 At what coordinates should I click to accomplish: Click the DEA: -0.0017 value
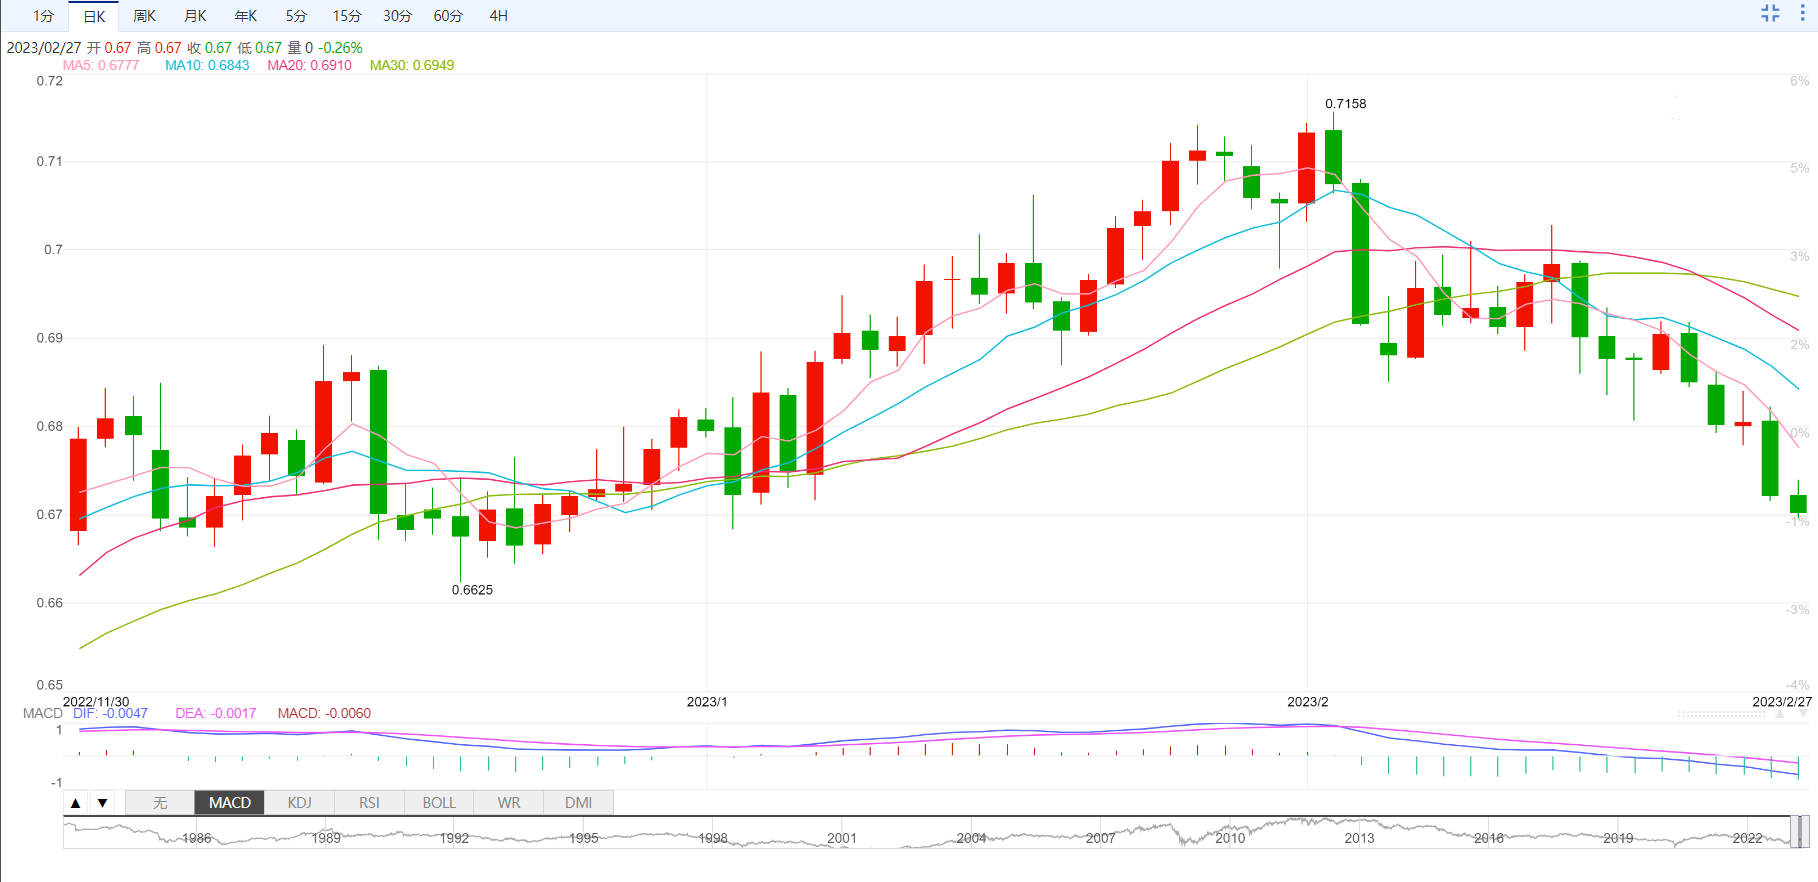pyautogui.click(x=216, y=713)
